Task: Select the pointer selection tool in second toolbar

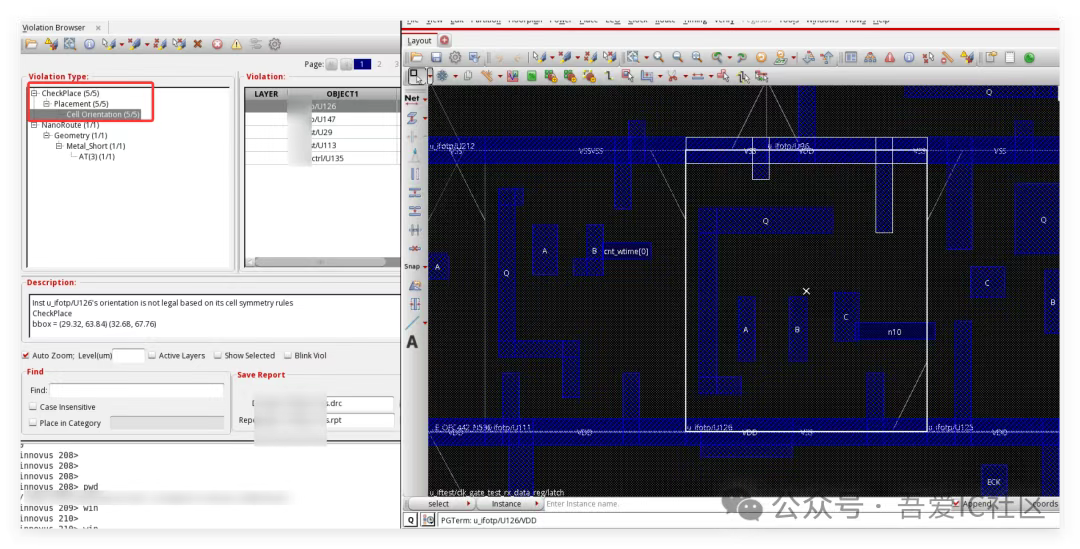Action: pos(415,76)
